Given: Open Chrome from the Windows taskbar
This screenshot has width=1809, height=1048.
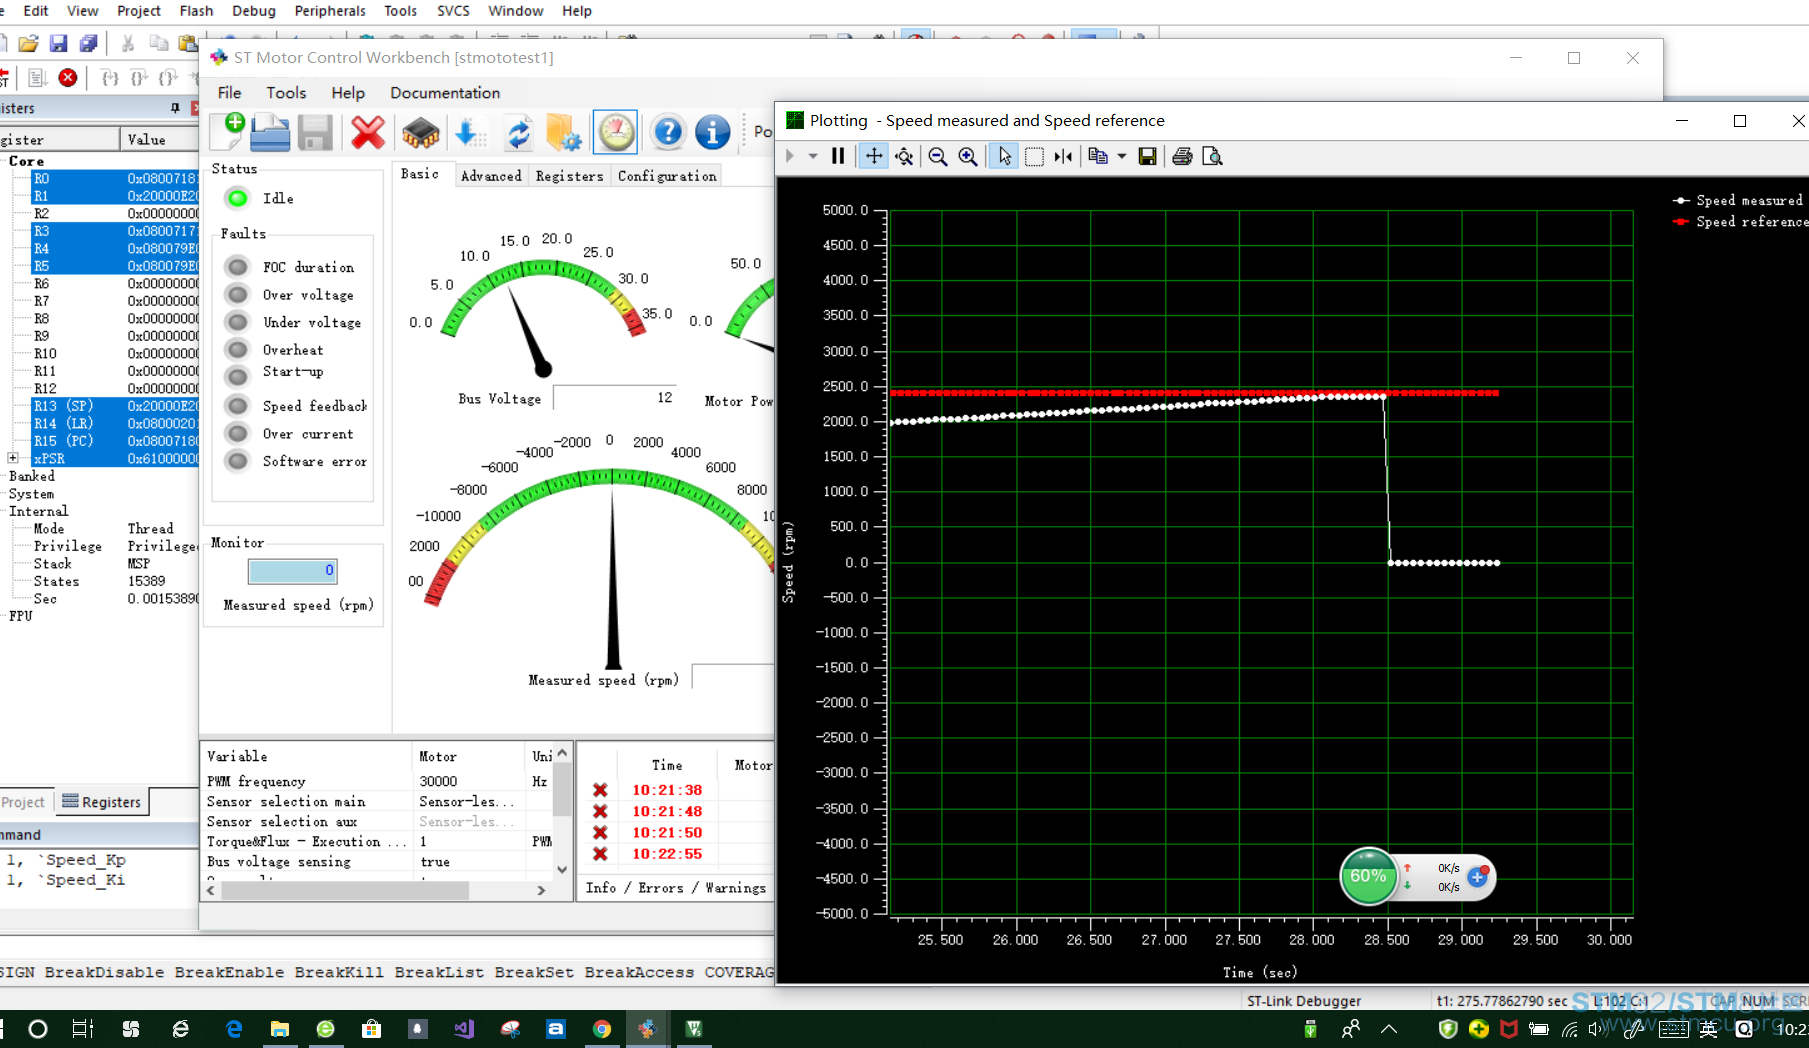Looking at the screenshot, I should 602,1029.
